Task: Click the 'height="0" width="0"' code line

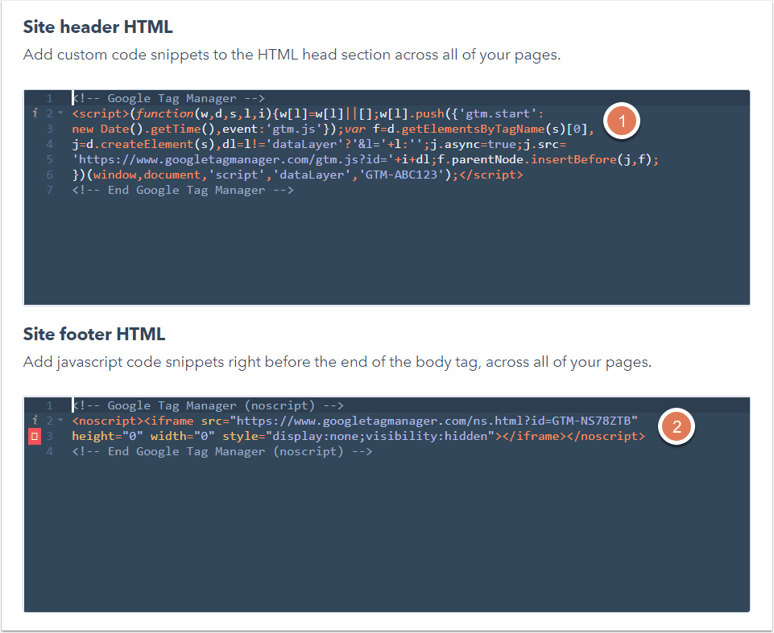Action: point(358,436)
